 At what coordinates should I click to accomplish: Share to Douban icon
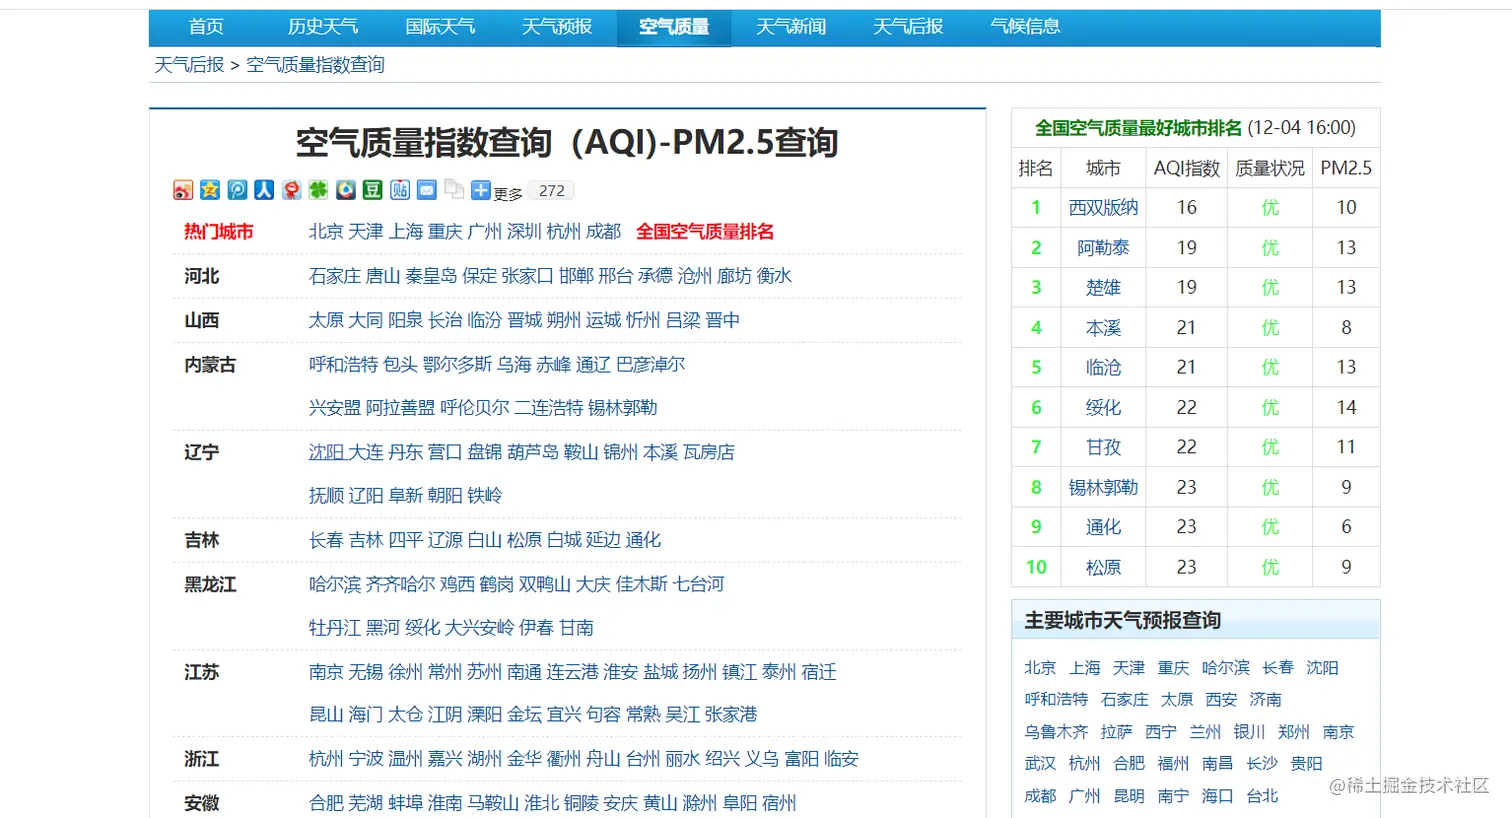(x=372, y=190)
